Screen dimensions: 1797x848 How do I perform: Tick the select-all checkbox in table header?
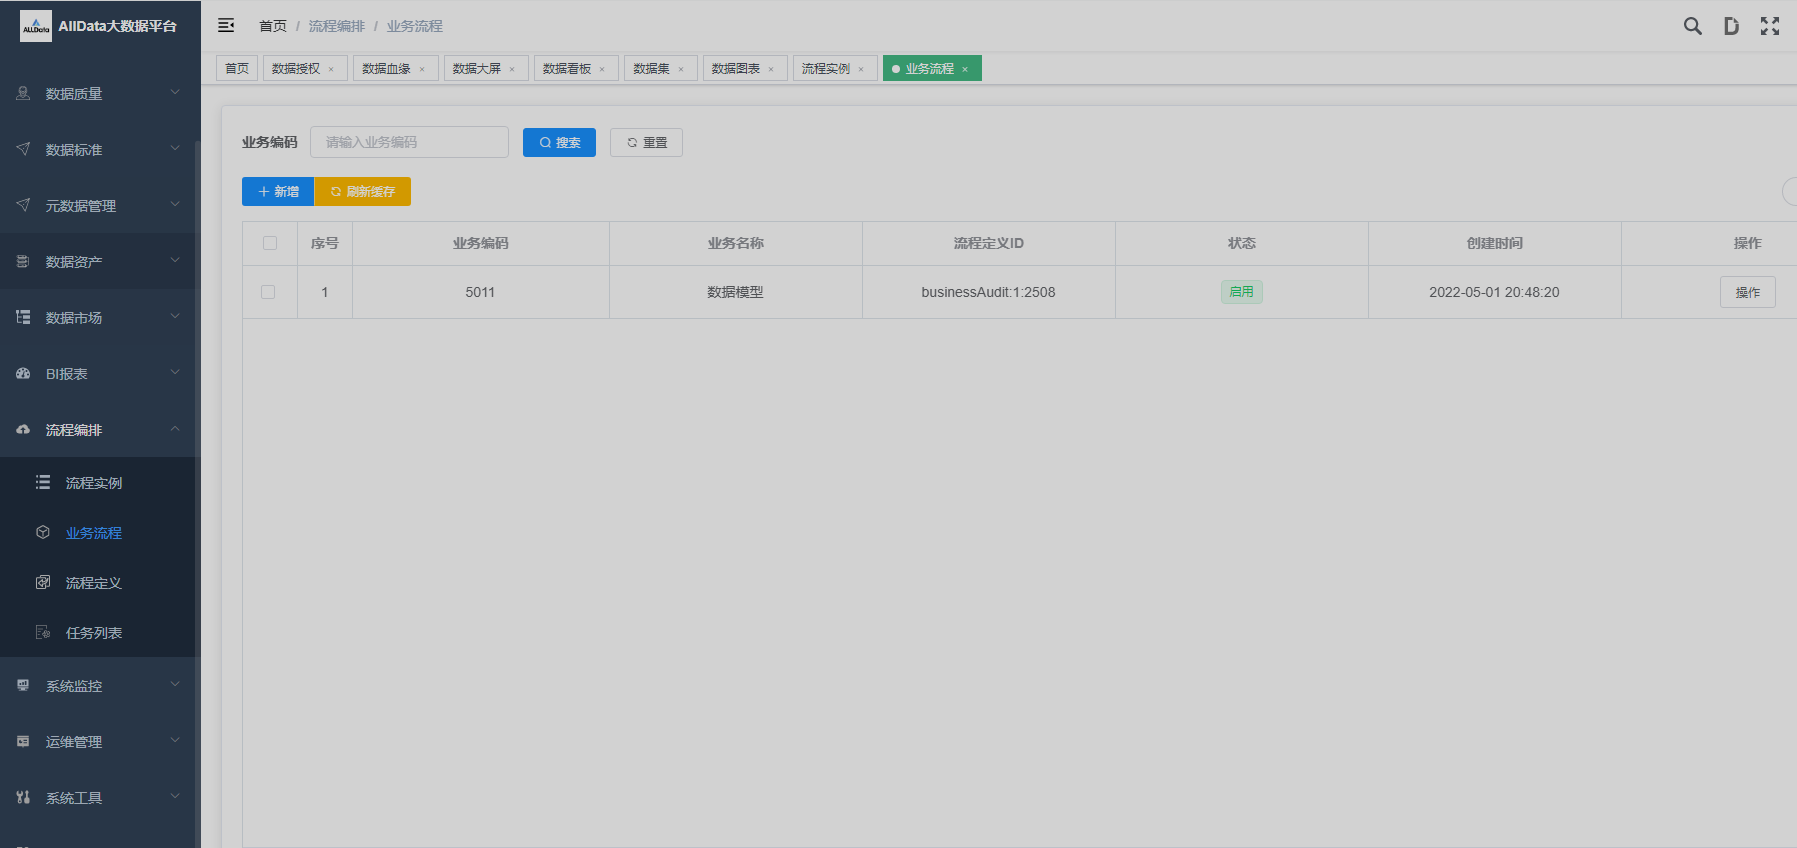coord(270,243)
